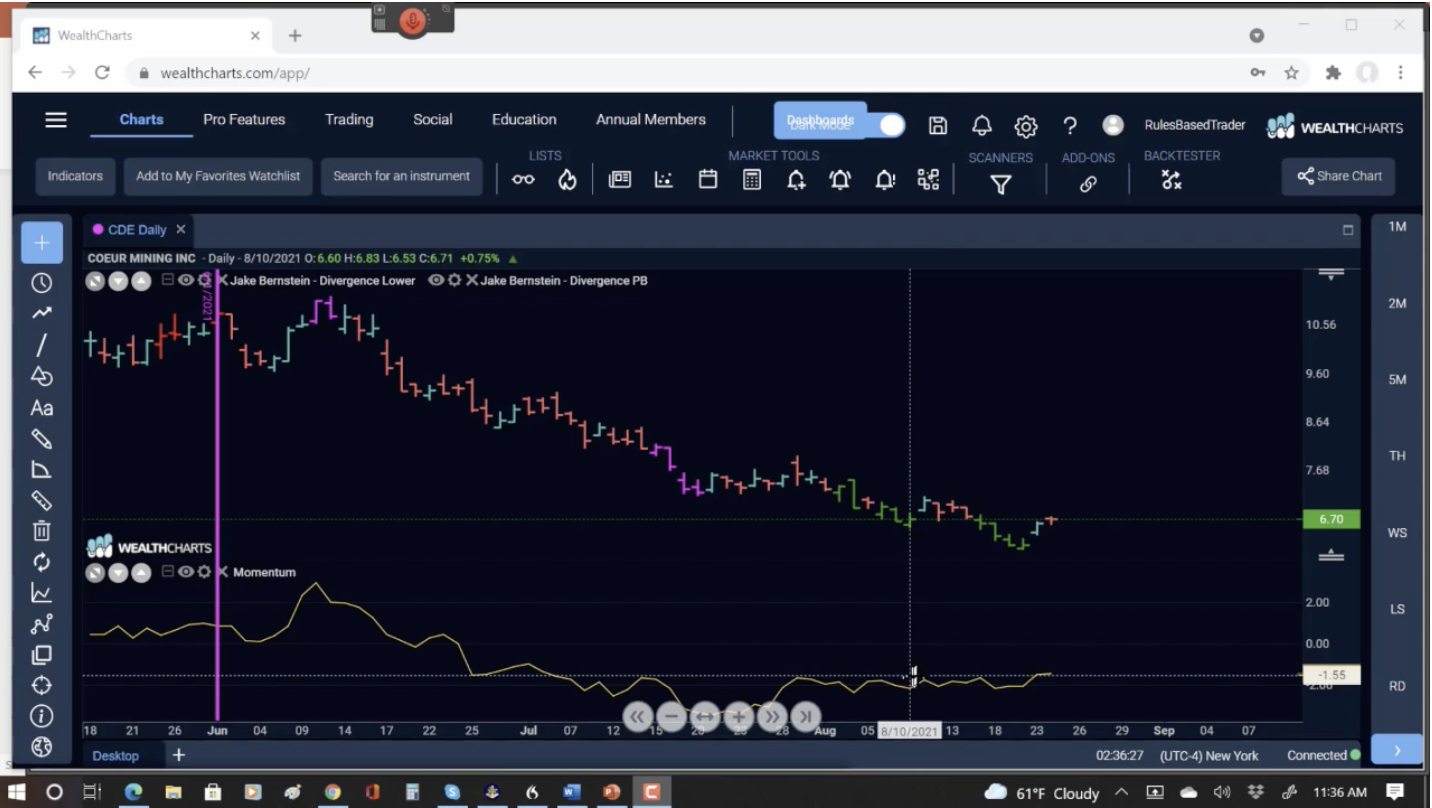Select the 1M timeframe button
1432x808 pixels.
pos(1397,227)
